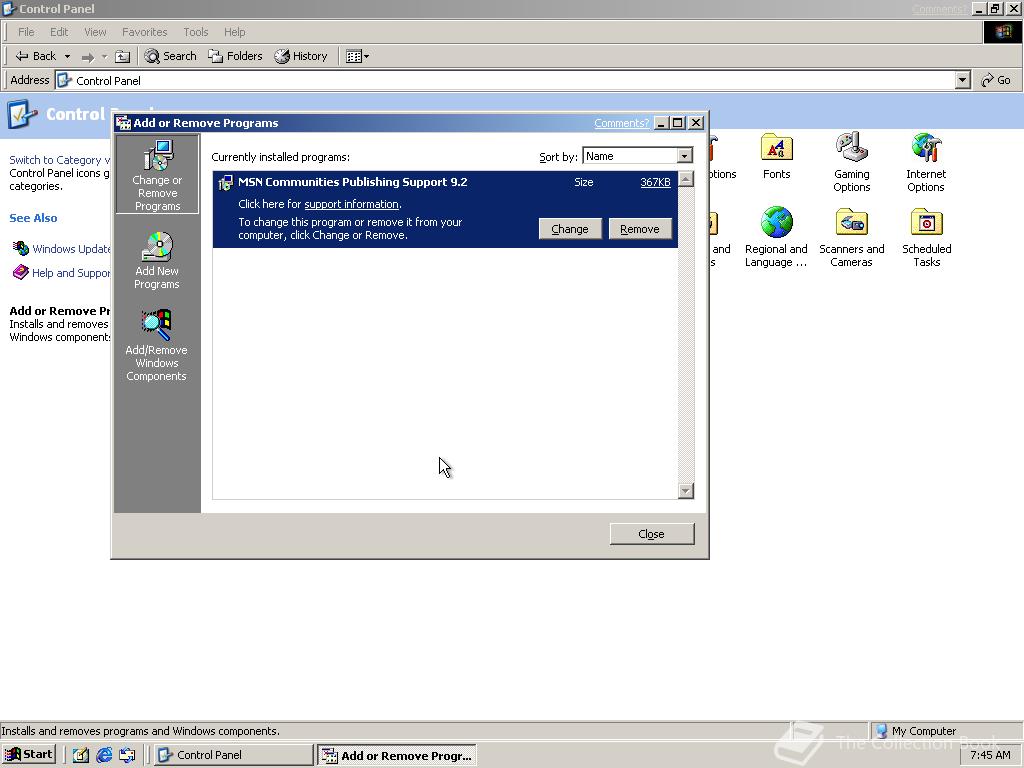The width and height of the screenshot is (1024, 768).
Task: Open Regional and Language icon
Action: click(x=776, y=237)
